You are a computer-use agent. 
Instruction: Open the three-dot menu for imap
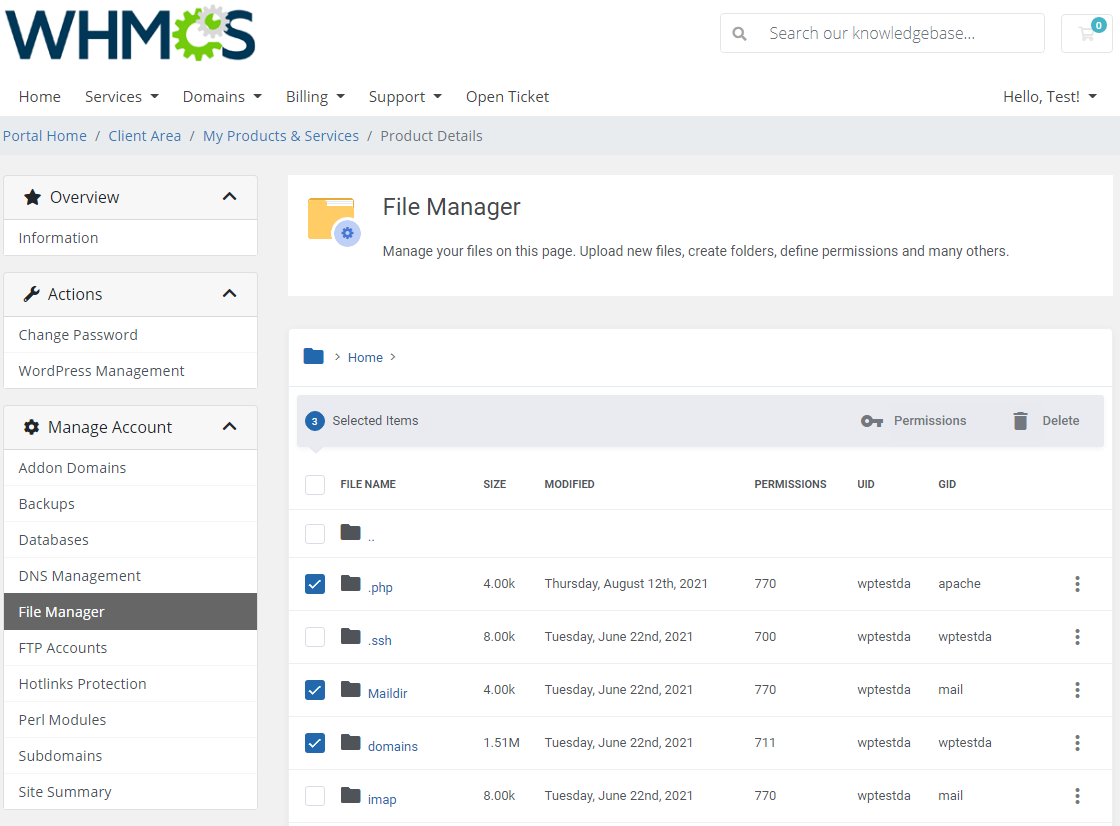tap(1077, 795)
